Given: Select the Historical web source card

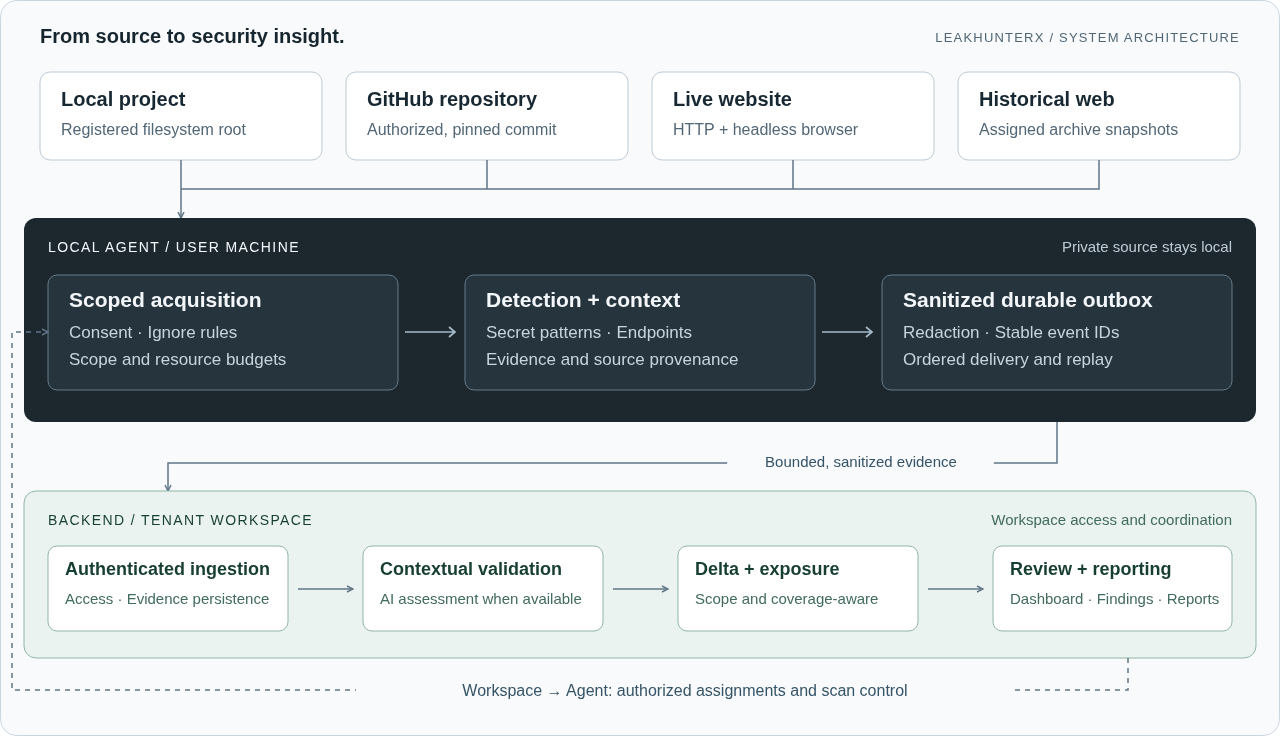Looking at the screenshot, I should coord(1099,116).
